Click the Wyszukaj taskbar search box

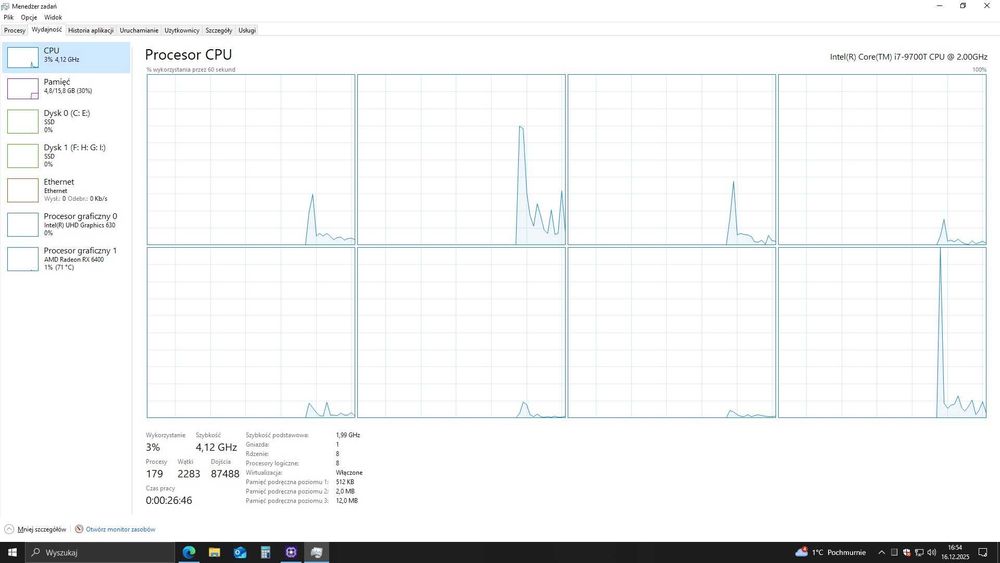pos(99,552)
